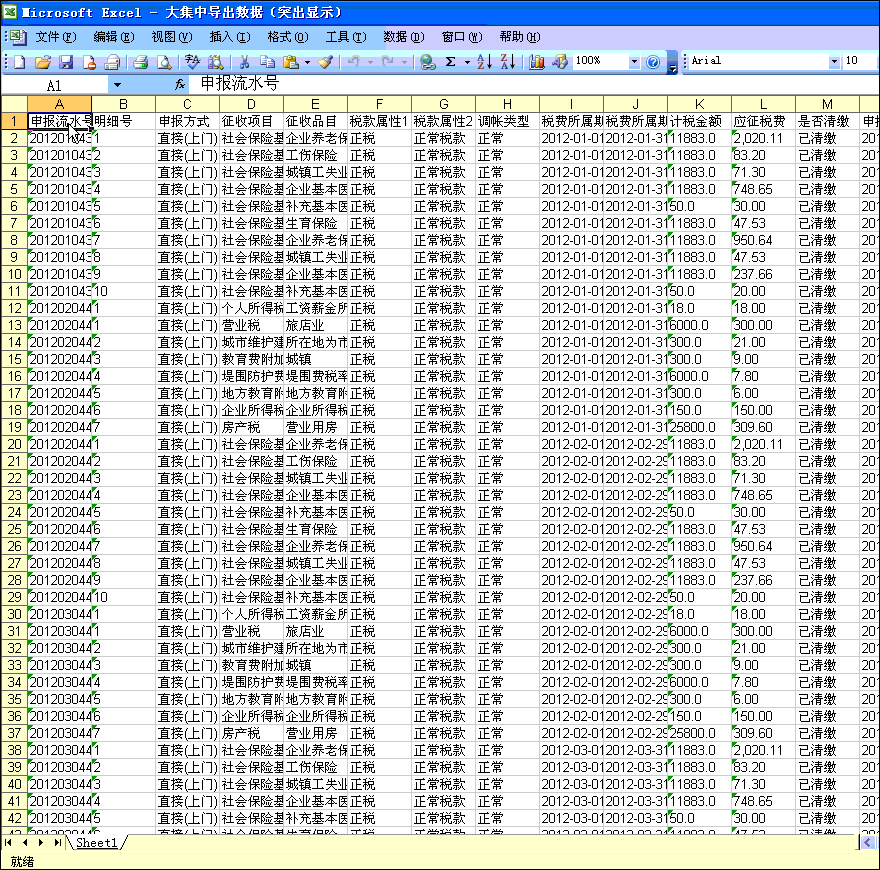Screen dimensions: 880x870
Task: Expand the Paste options arrow
Action: pyautogui.click(x=305, y=62)
